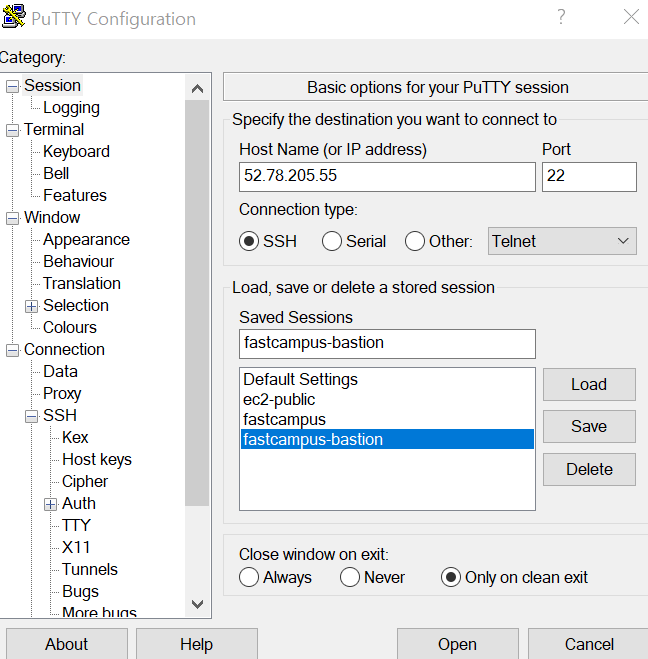Open the Features category
Viewport: 648px width, 659px height.
[75, 195]
